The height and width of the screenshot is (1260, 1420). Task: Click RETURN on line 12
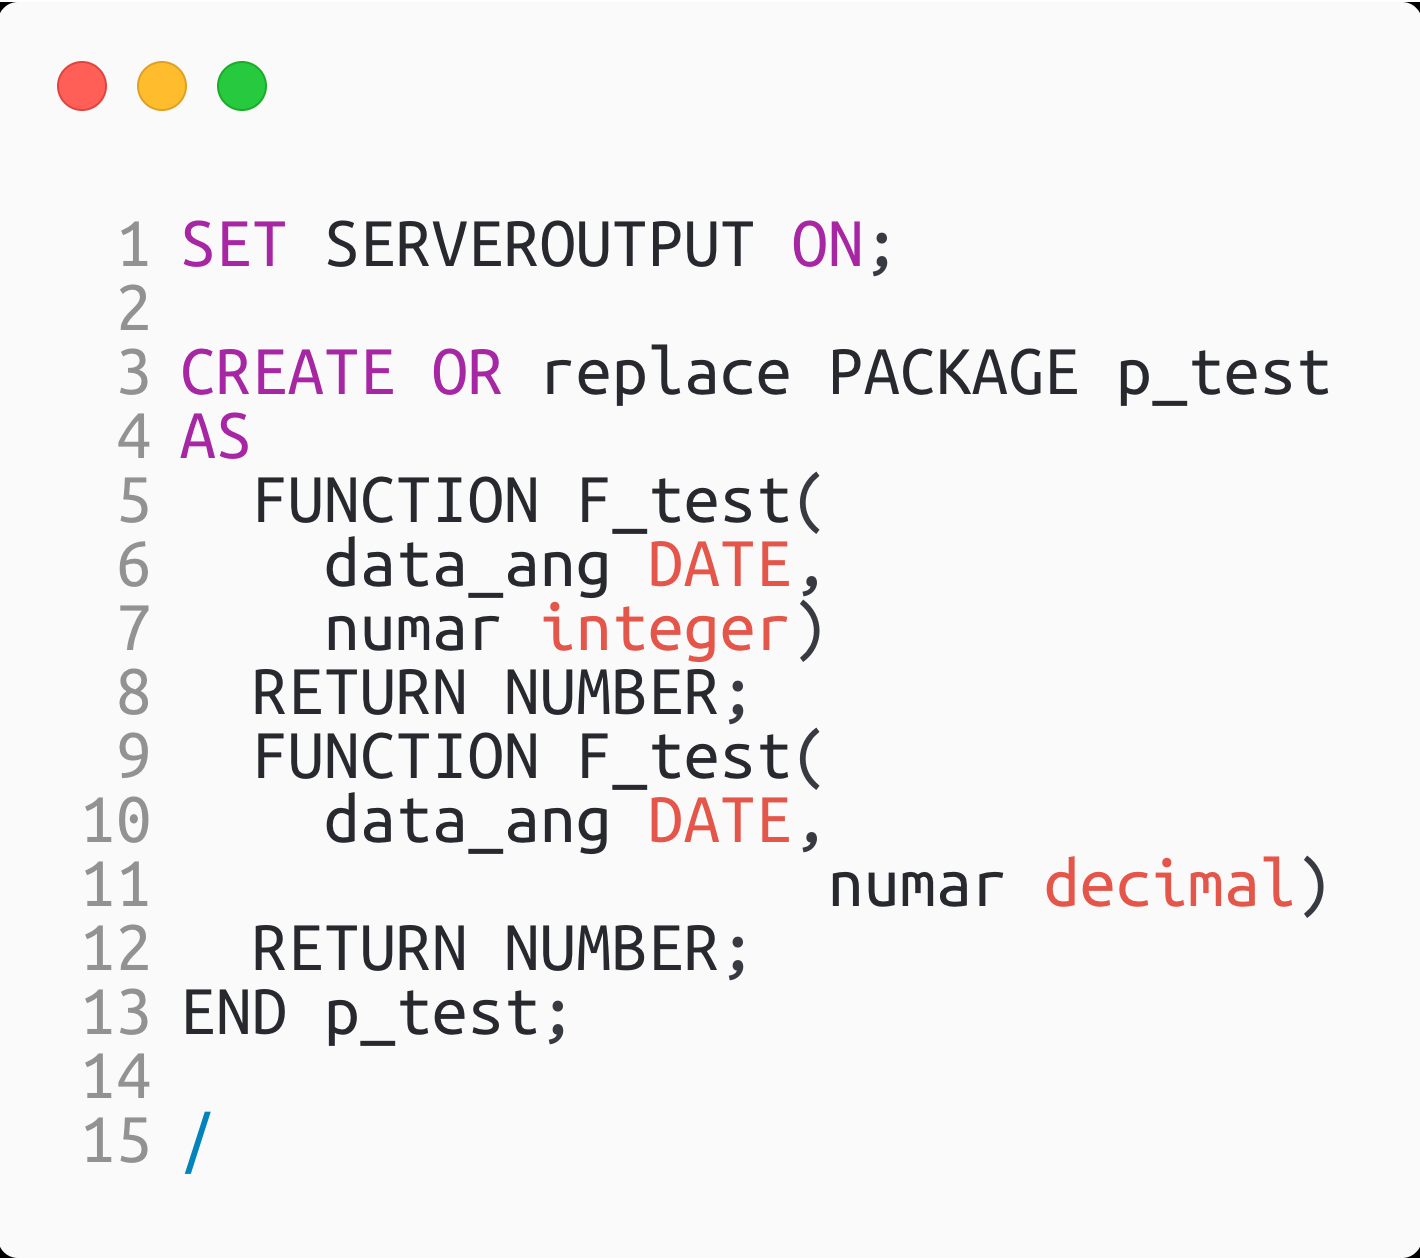[x=360, y=950]
